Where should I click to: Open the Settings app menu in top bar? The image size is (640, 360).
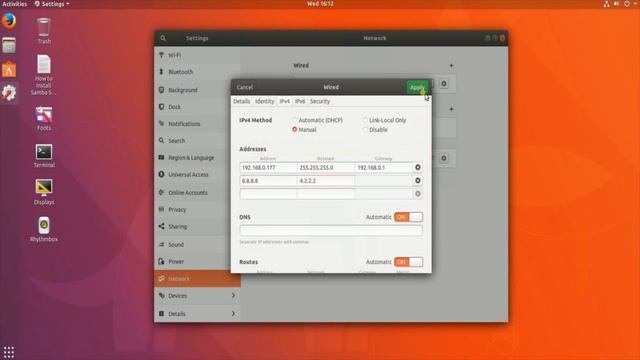pyautogui.click(x=52, y=4)
